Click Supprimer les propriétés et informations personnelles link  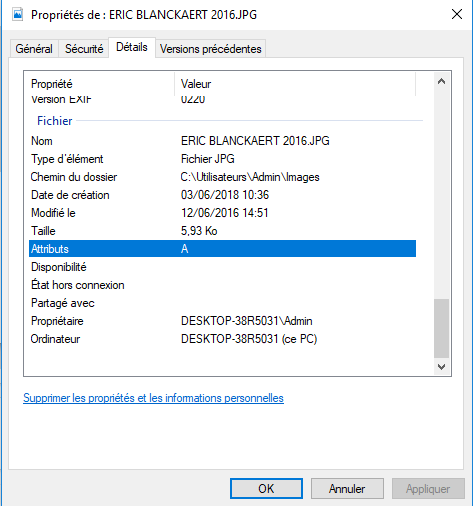[x=153, y=398]
